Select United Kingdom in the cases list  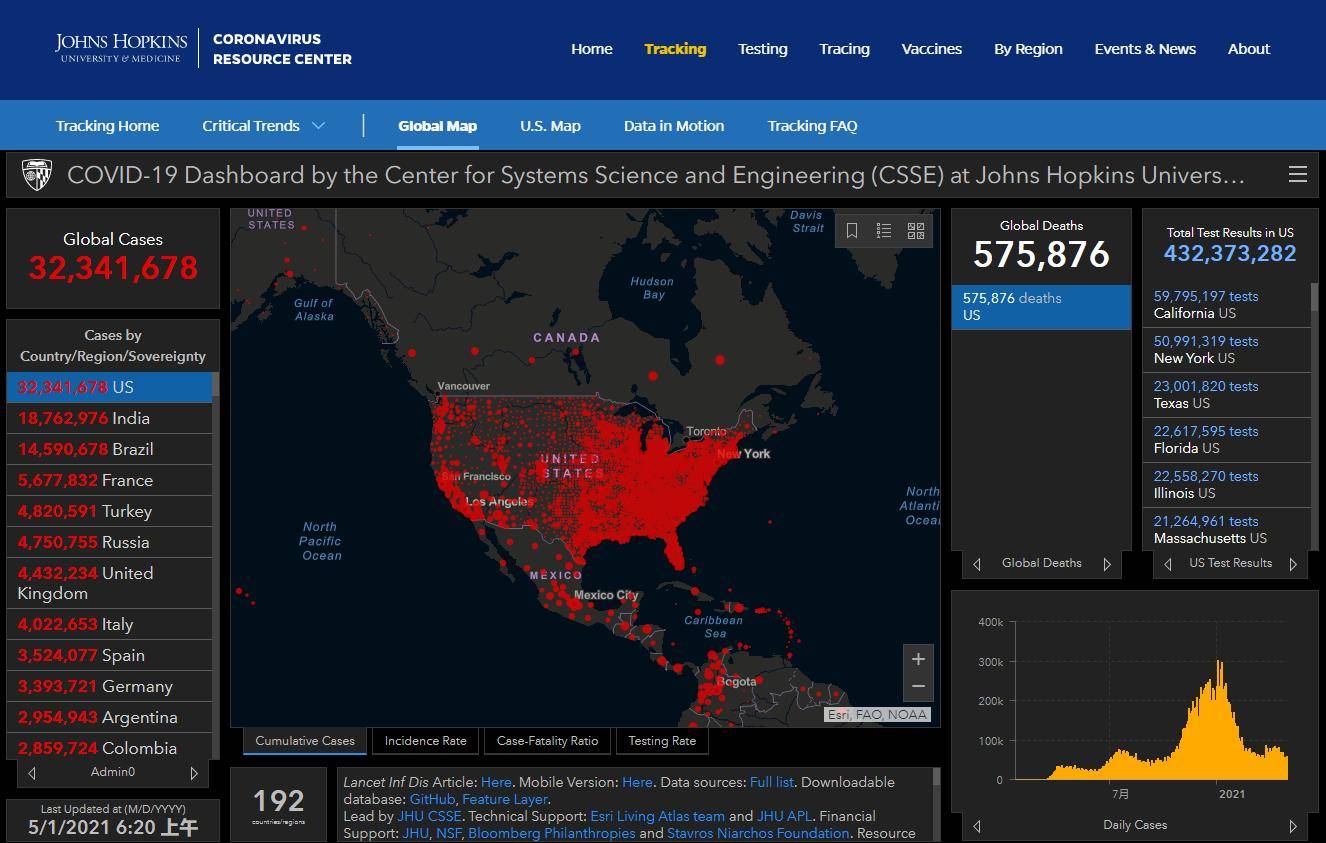pos(109,583)
